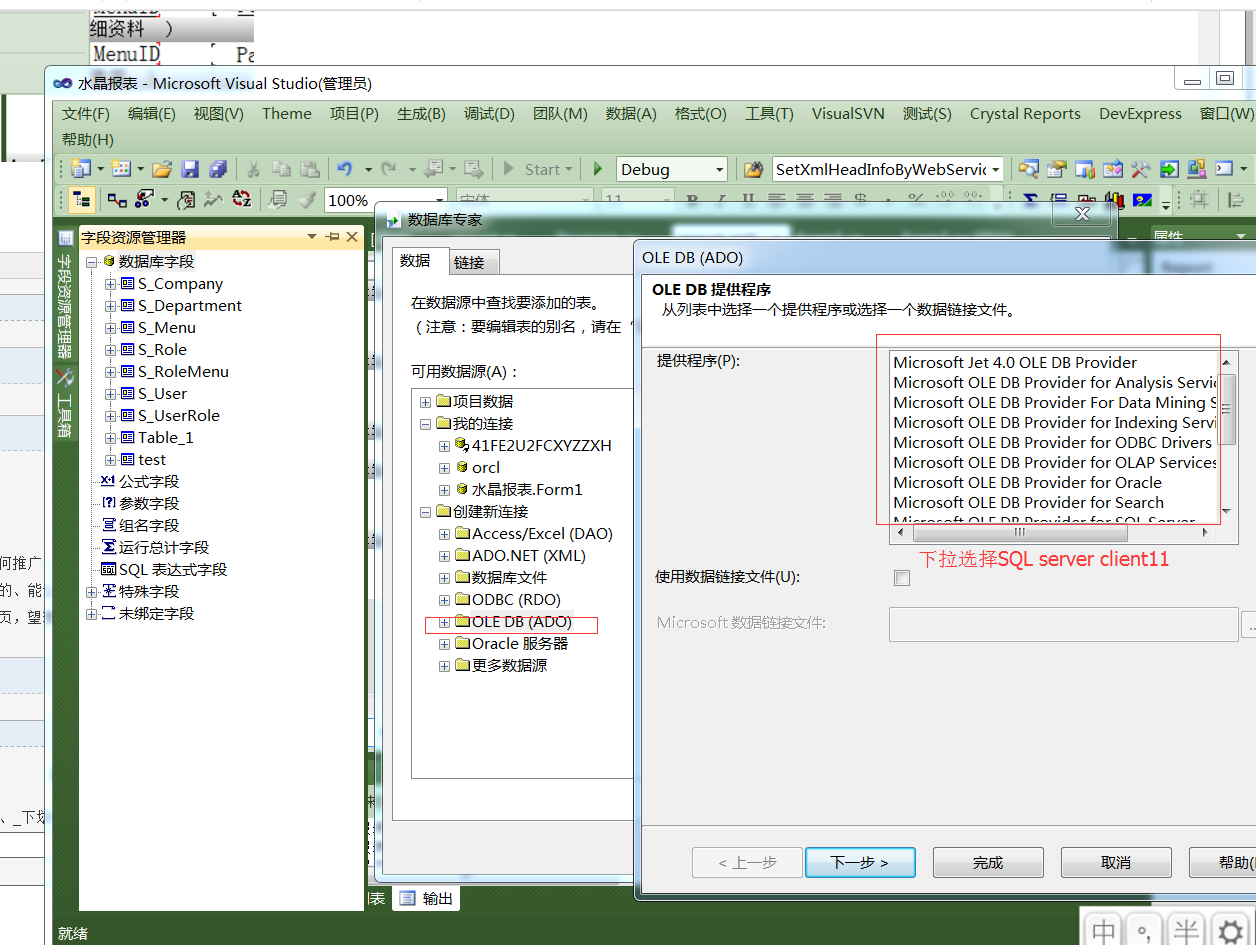The width and height of the screenshot is (1256, 945).
Task: Select the SQL 表达式字段 node
Action: 173,570
